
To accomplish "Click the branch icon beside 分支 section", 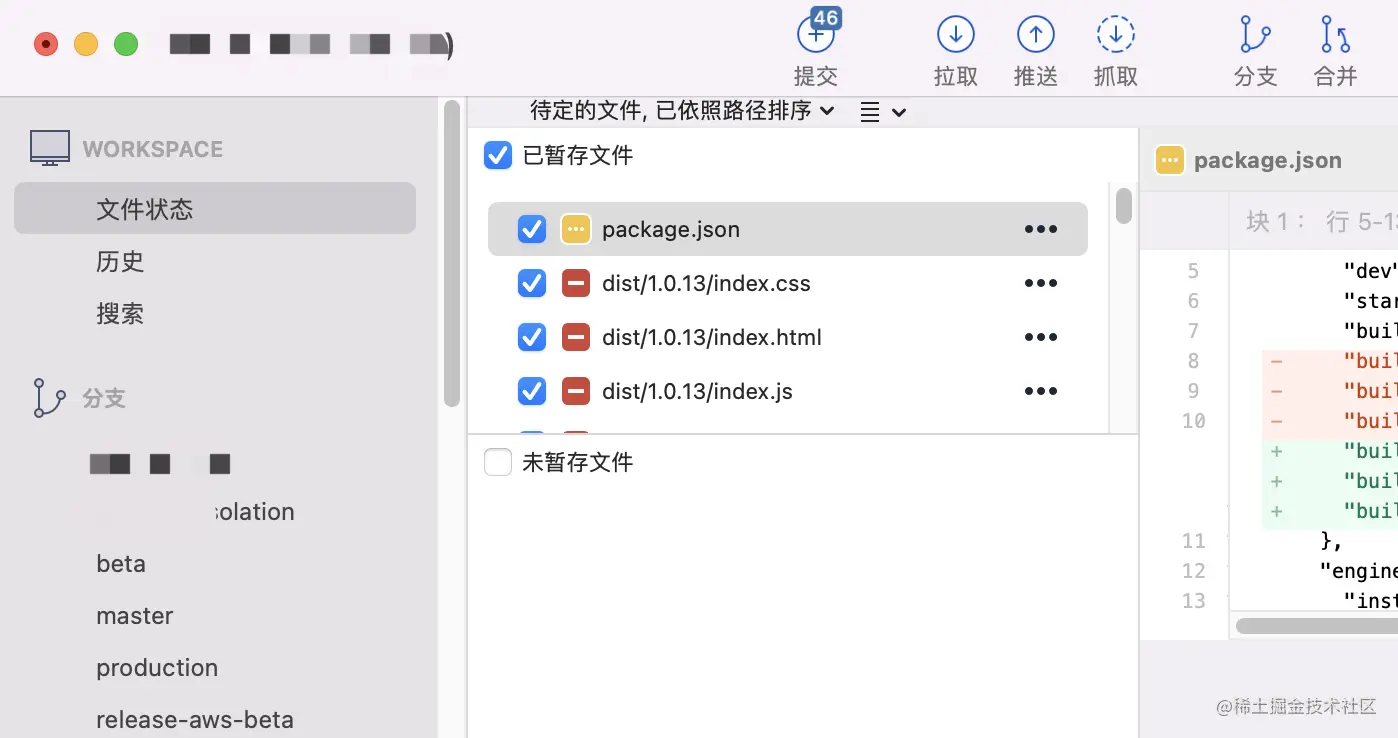I will click(49, 398).
